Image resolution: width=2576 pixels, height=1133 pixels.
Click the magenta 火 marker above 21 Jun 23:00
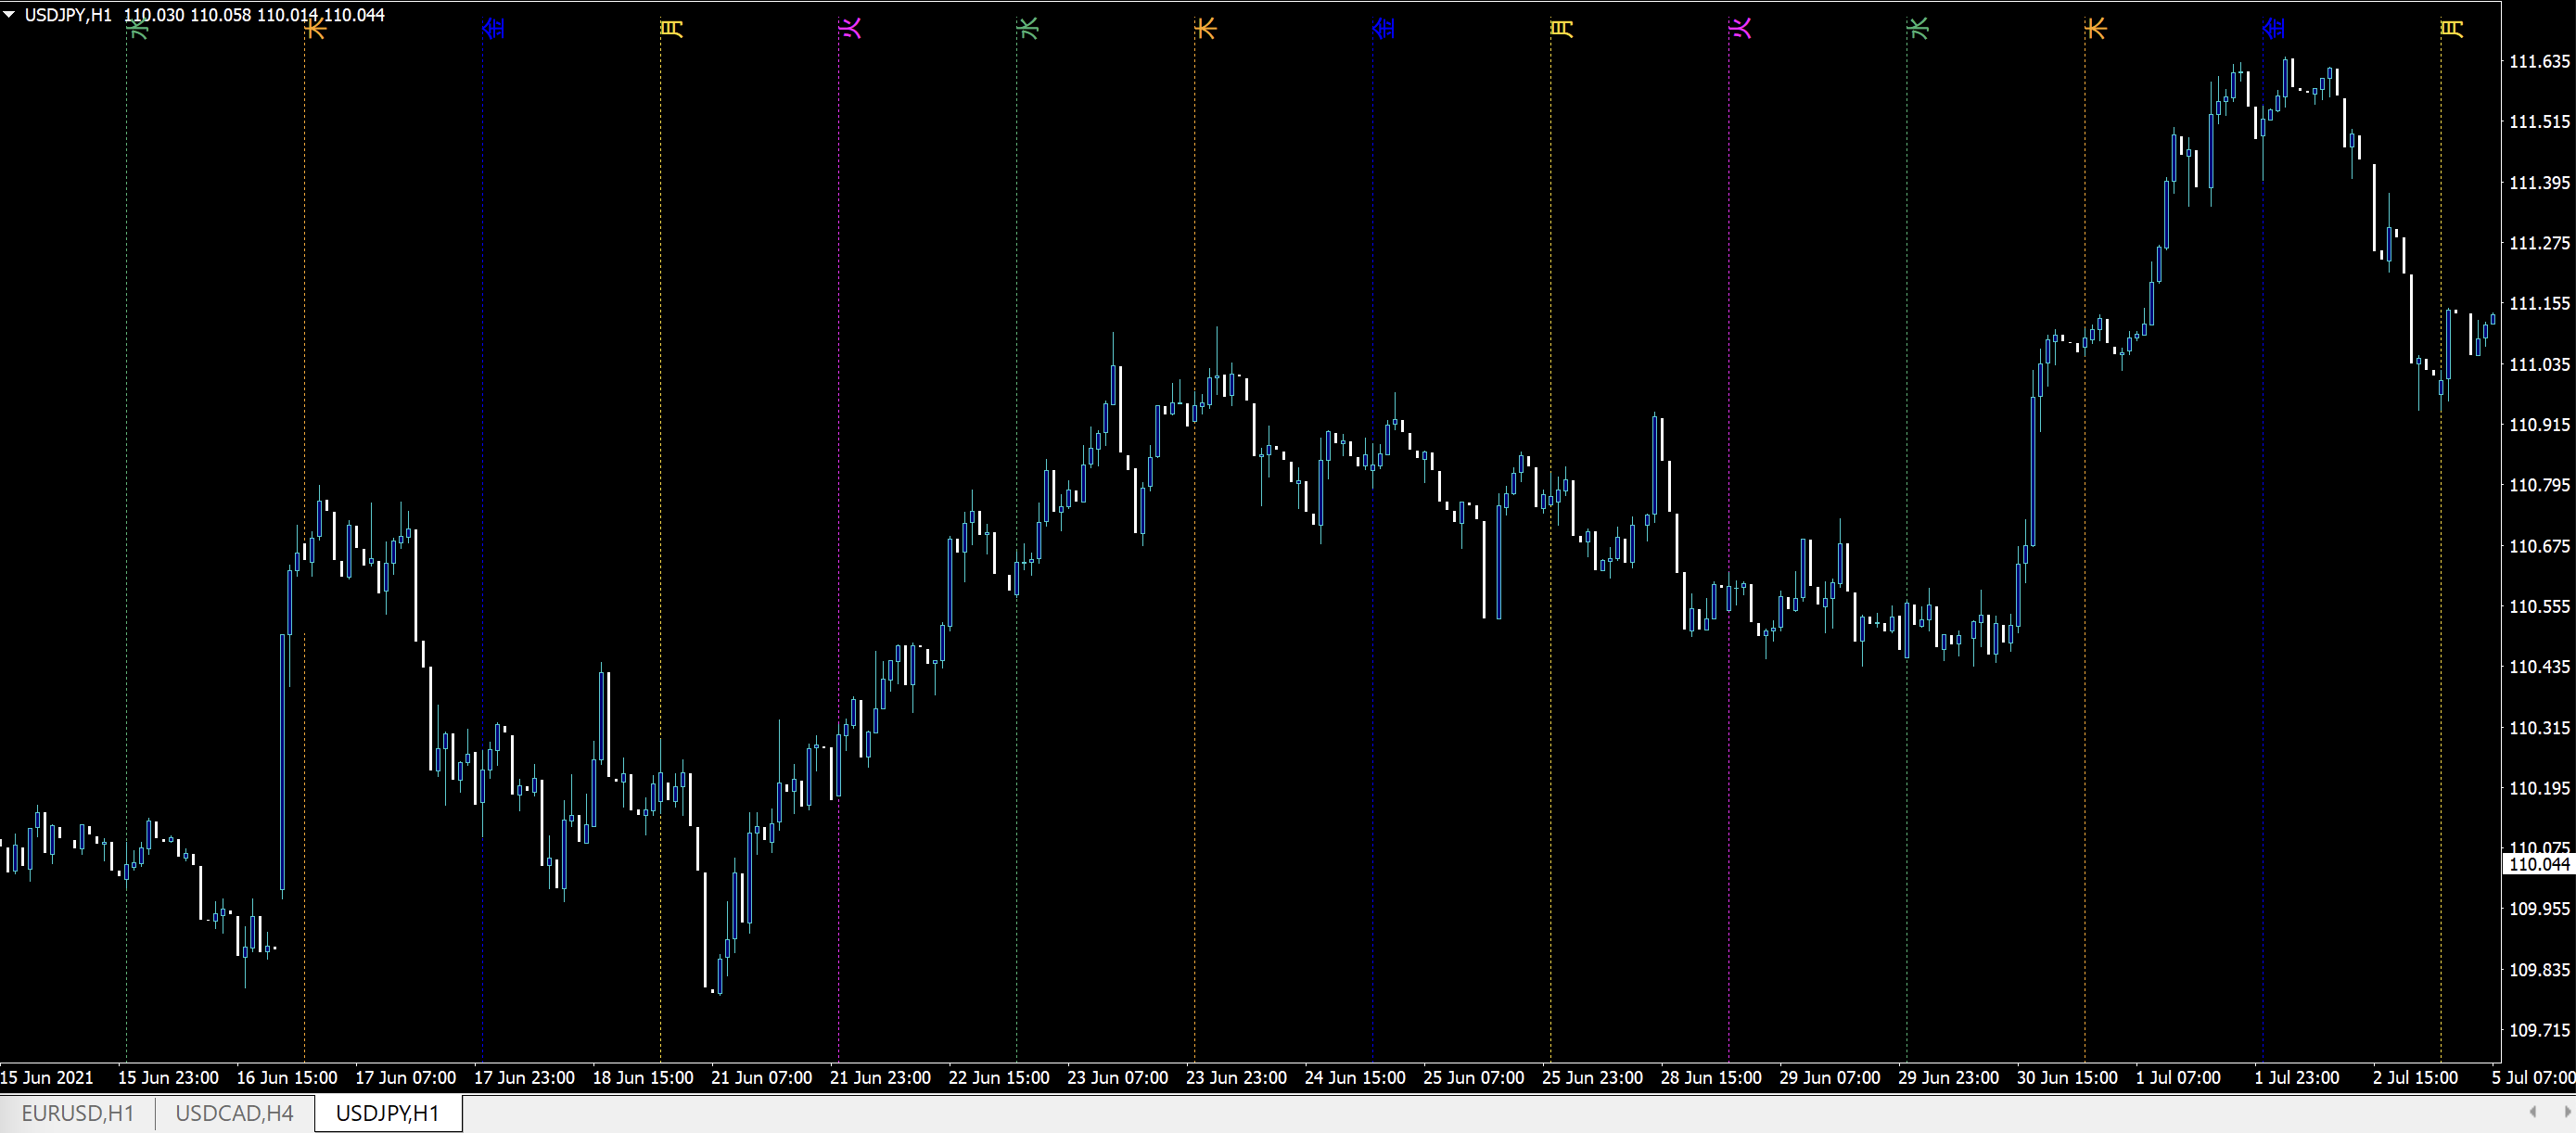(849, 28)
